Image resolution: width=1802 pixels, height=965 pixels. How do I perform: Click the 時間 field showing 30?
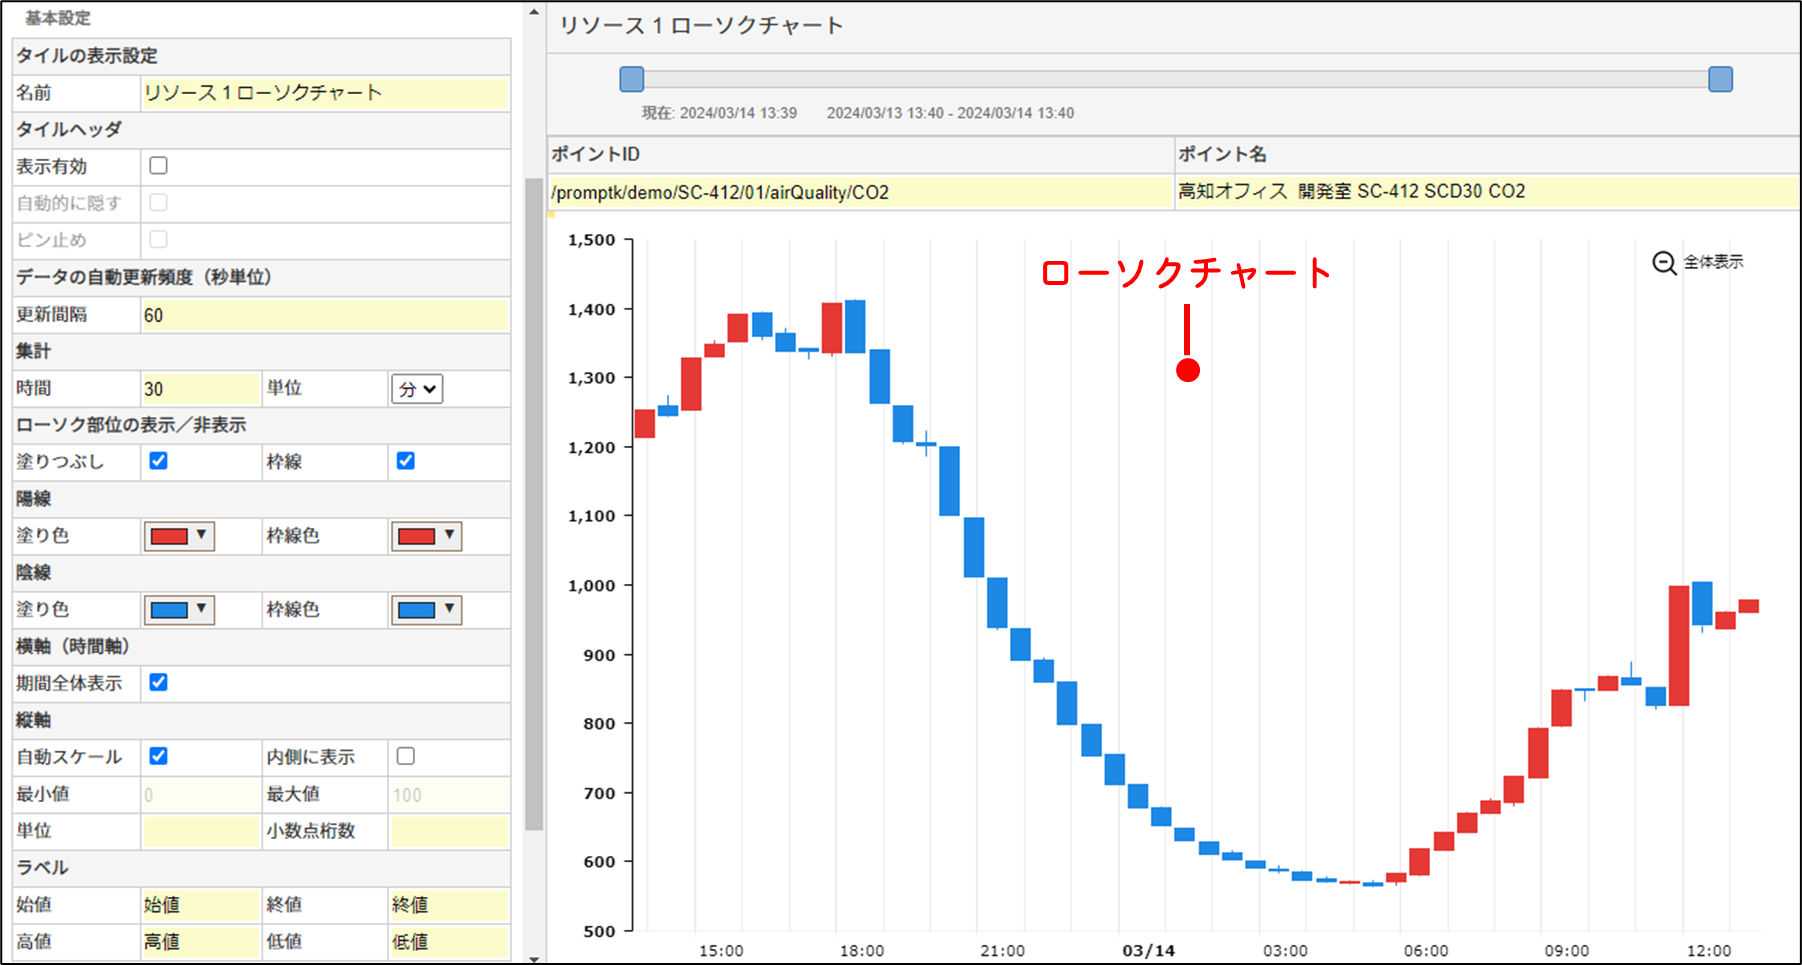coord(201,389)
